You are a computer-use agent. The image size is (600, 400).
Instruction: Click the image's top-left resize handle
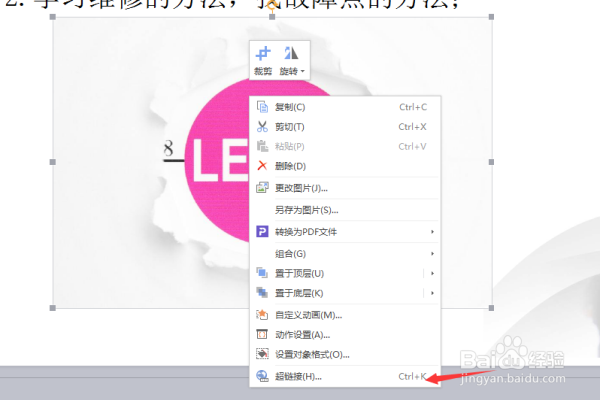pyautogui.click(x=53, y=17)
